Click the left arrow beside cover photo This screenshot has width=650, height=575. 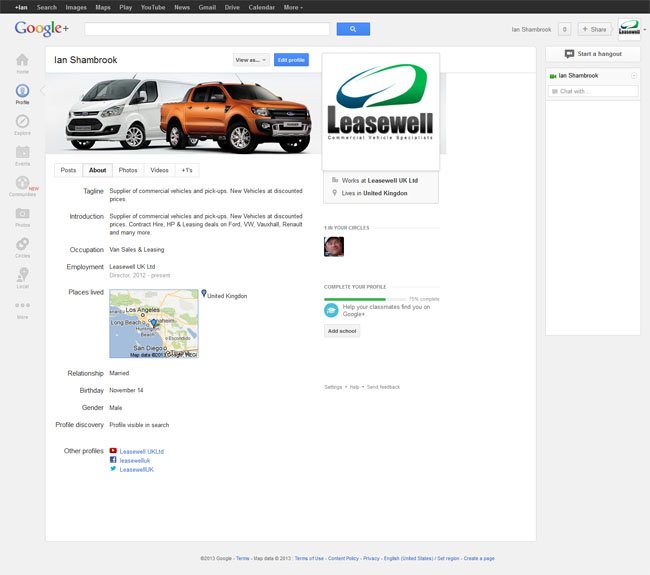click(x=42, y=90)
